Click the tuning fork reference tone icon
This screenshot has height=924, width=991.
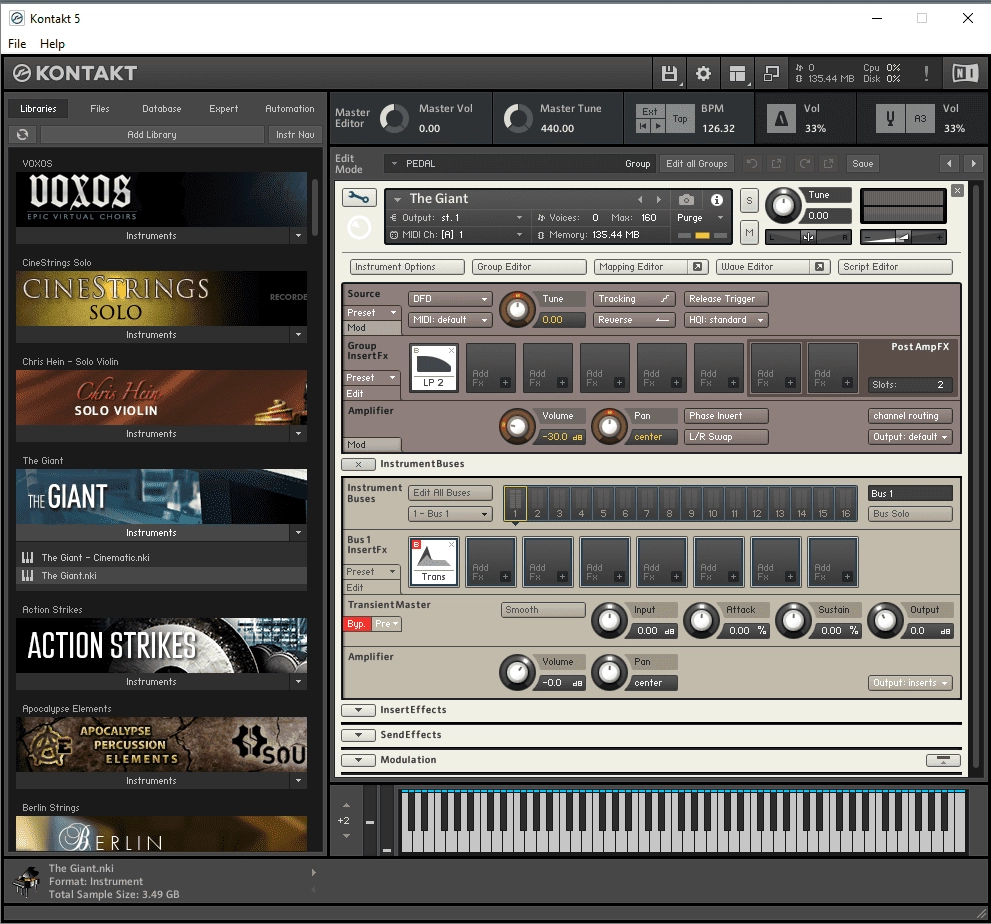890,118
